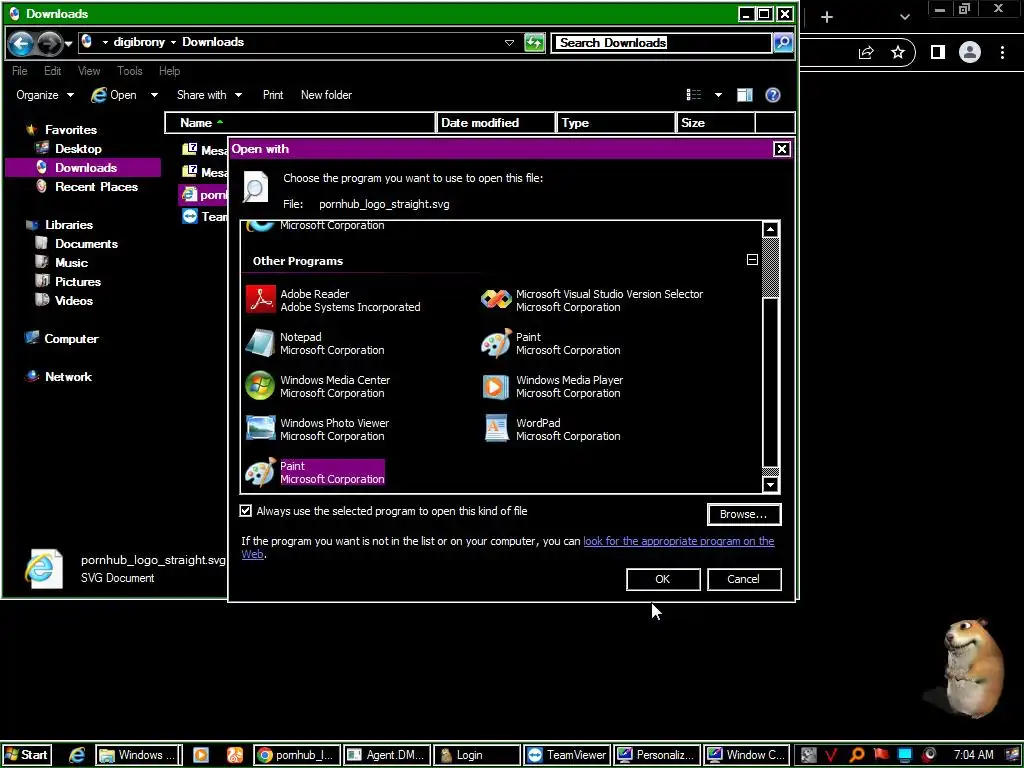Viewport: 1024px width, 768px height.
Task: Open the recent pages dropdown arrow
Action: coord(69,44)
